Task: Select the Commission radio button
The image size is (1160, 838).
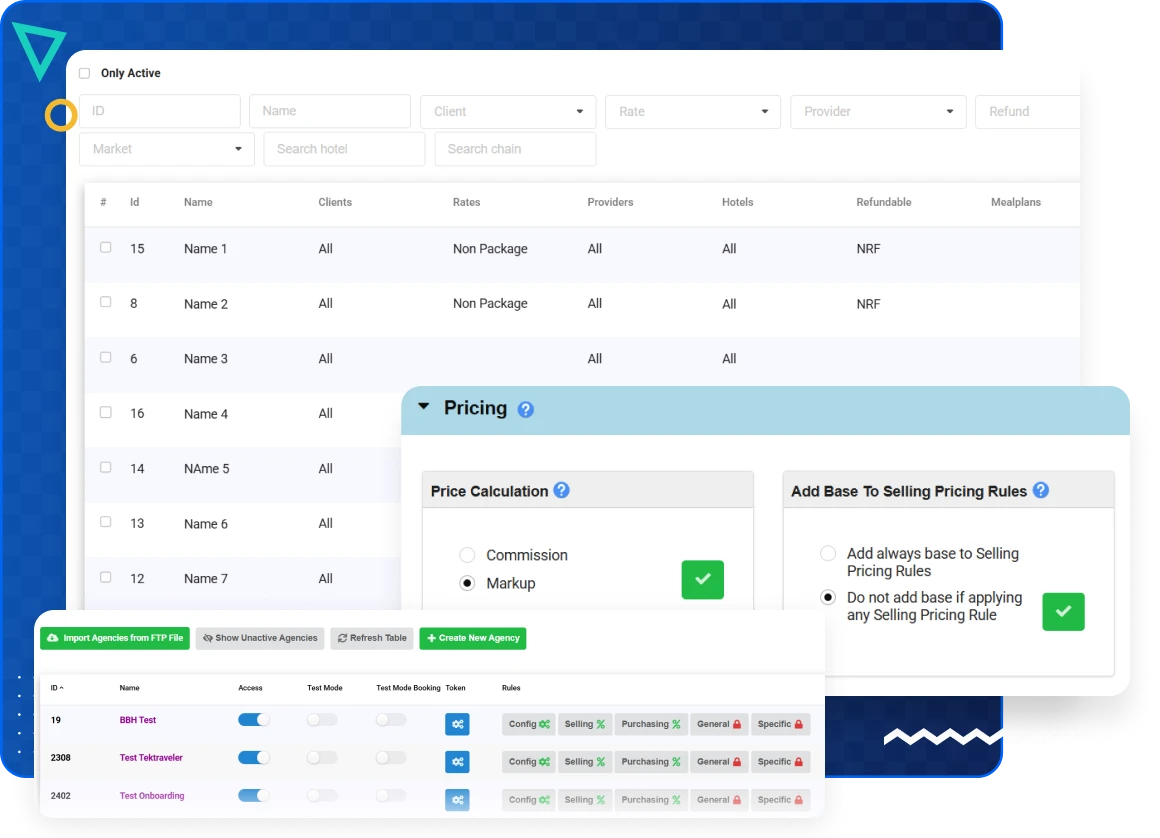Action: 467,555
